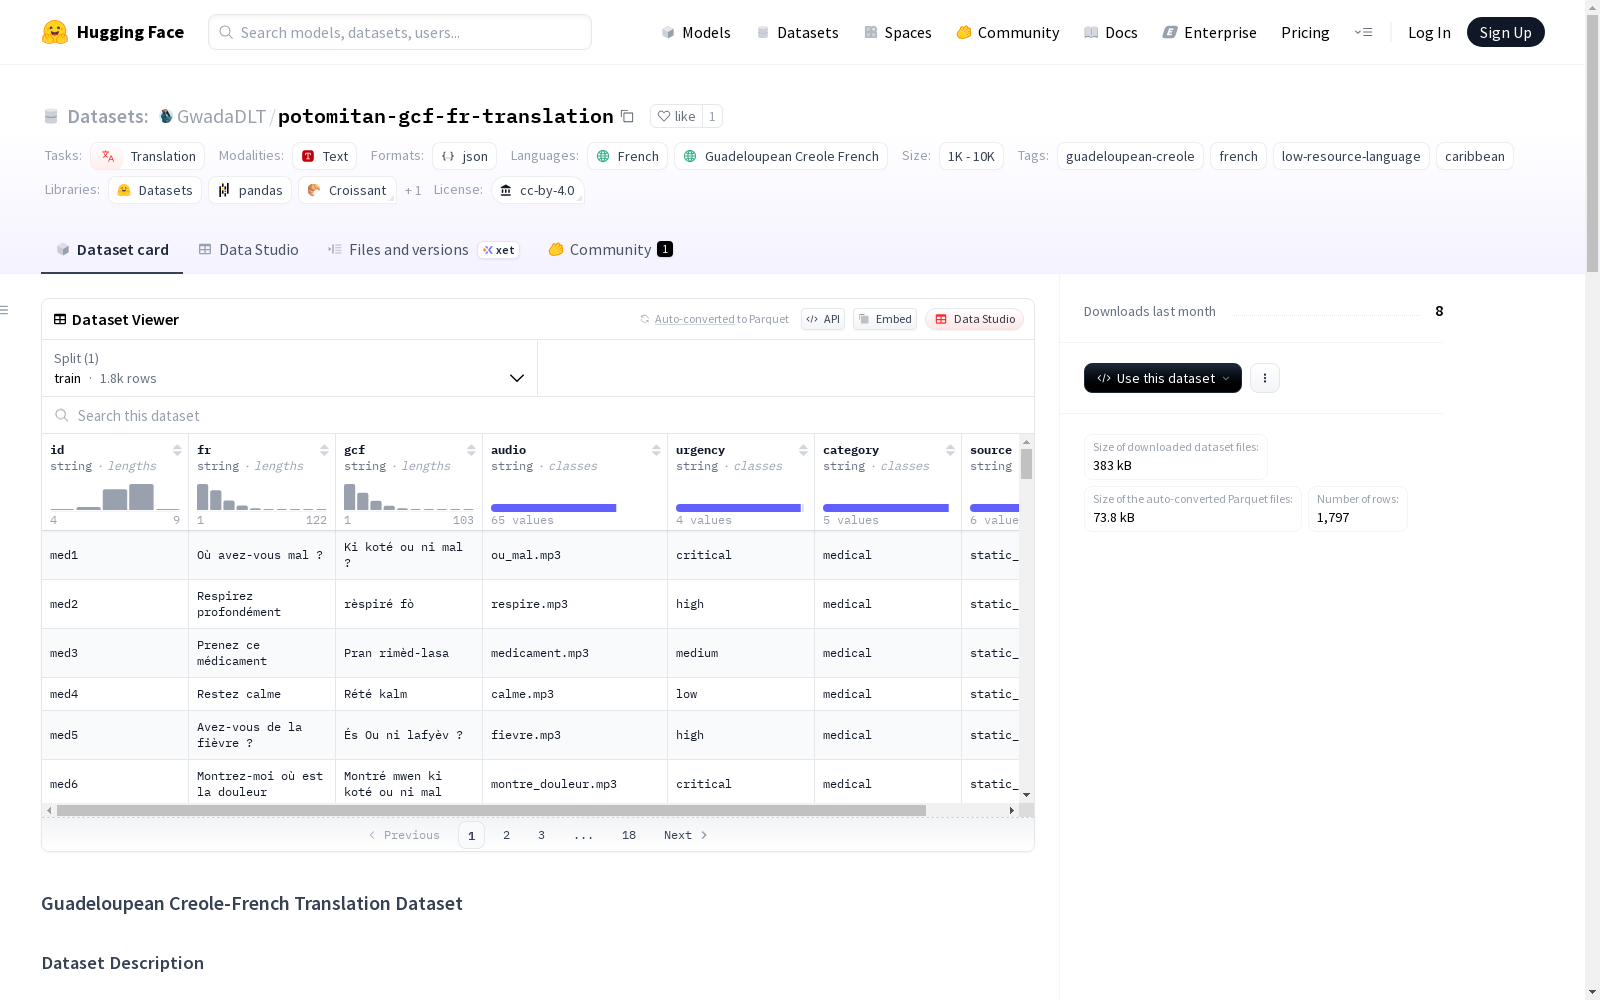Click the cc-by-4.0 license tag
Screen dimensions: 1600x1000
coord(538,190)
